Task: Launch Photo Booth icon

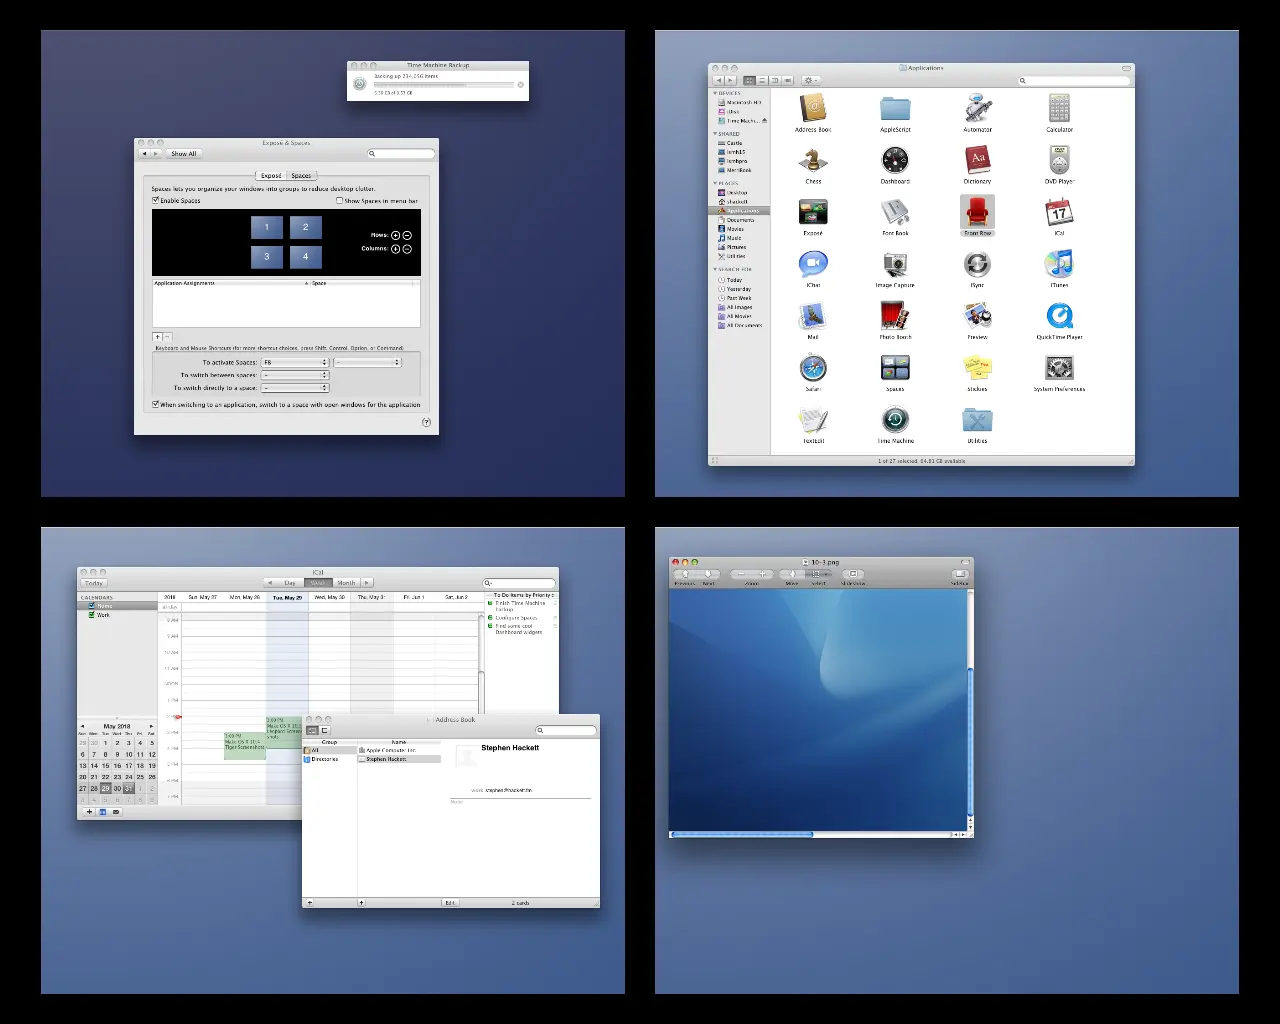Action: 895,316
